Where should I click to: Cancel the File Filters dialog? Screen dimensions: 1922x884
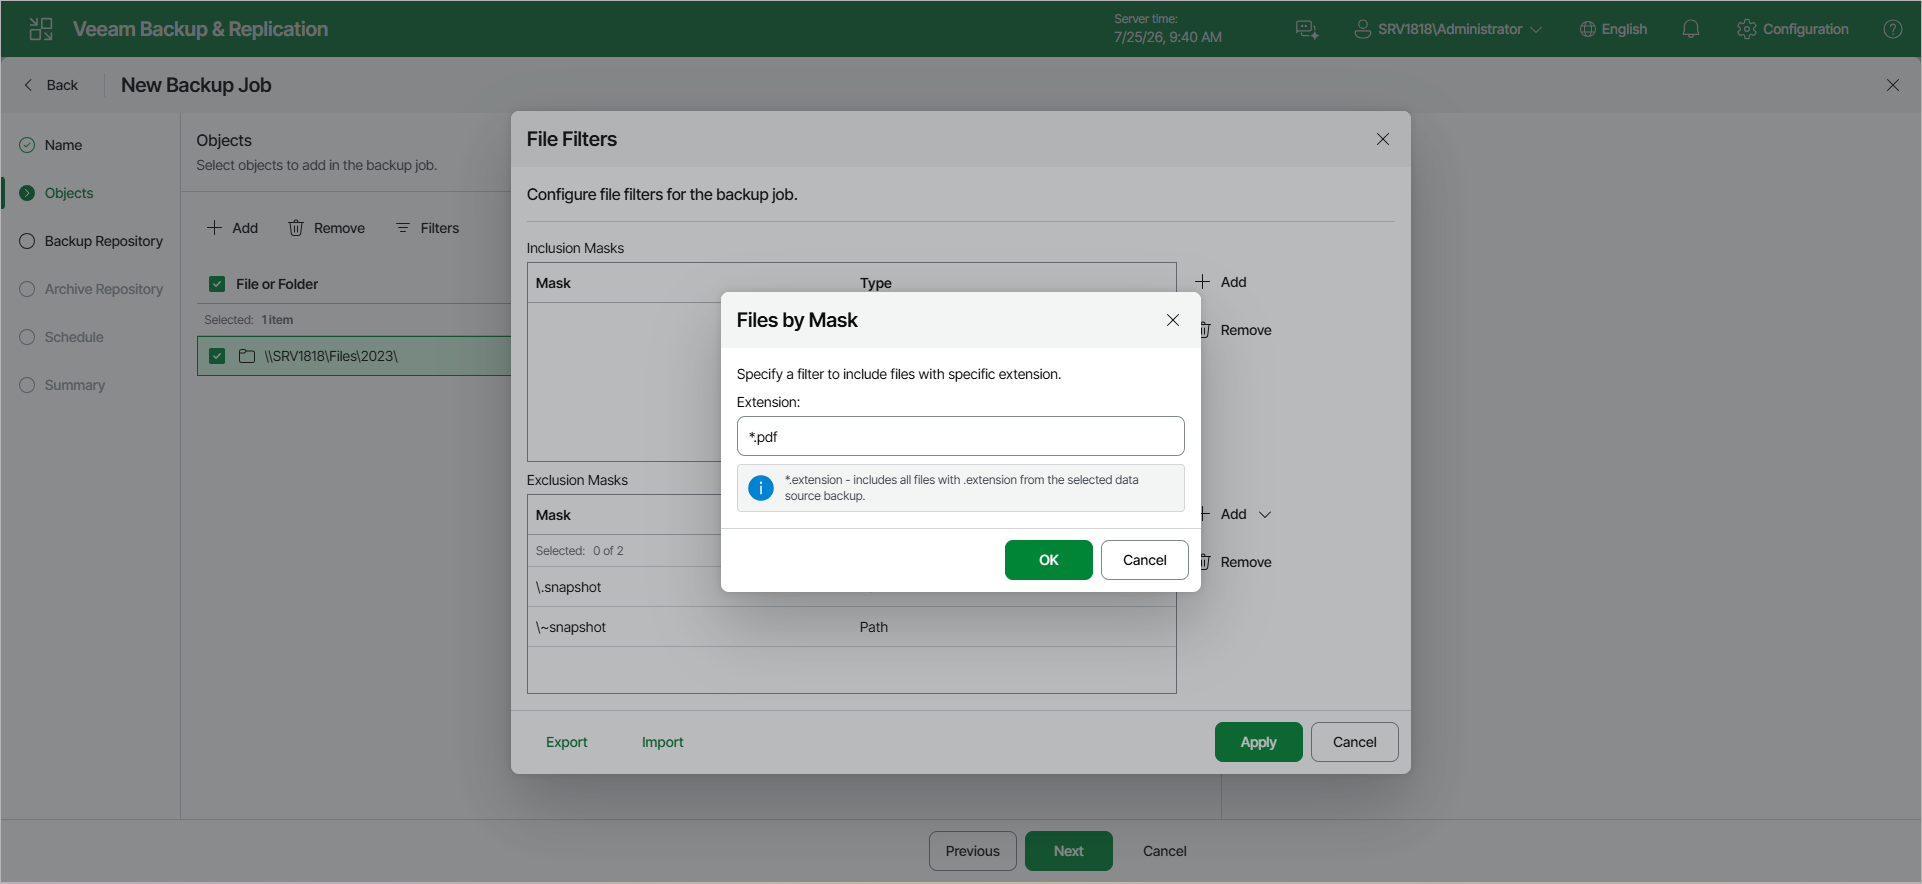(1355, 742)
